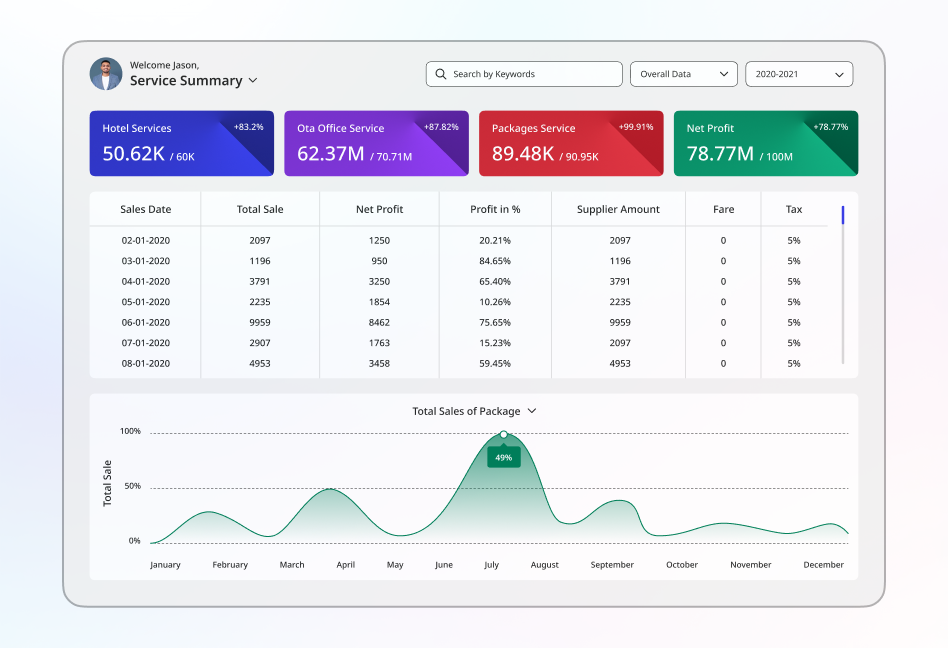Open Jason's profile avatar
The height and width of the screenshot is (648, 948).
point(106,74)
